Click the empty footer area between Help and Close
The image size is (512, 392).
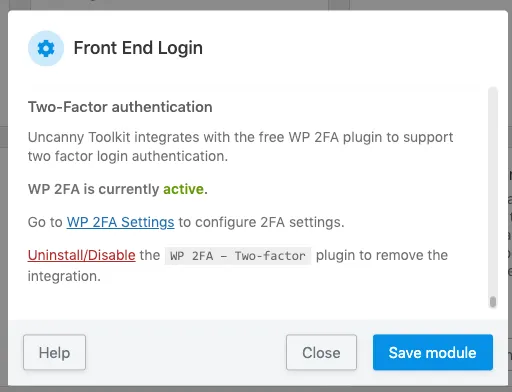[x=186, y=352]
